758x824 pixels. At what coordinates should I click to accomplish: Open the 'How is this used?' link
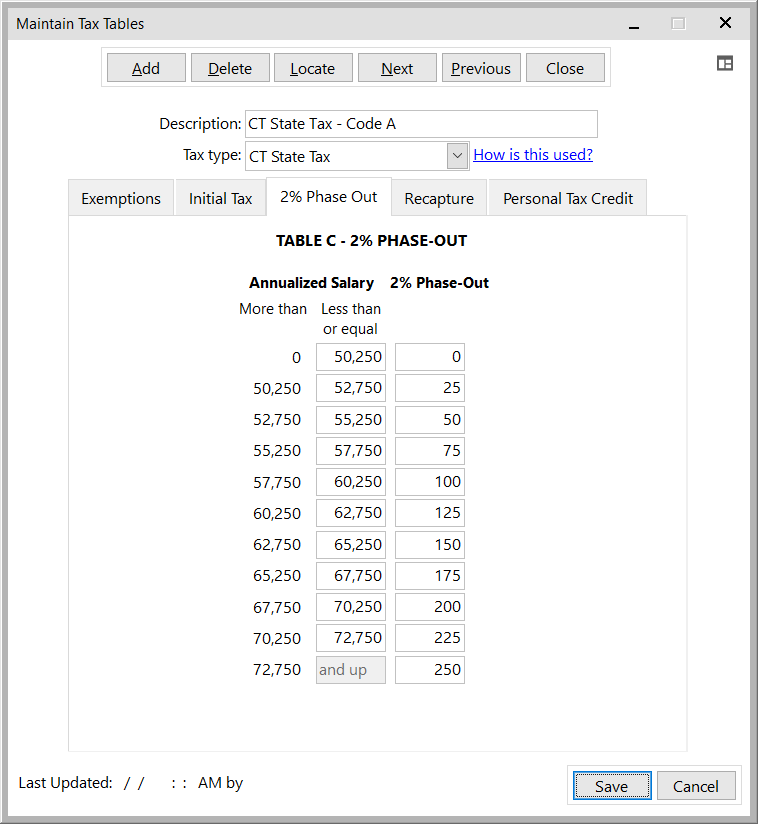(532, 154)
